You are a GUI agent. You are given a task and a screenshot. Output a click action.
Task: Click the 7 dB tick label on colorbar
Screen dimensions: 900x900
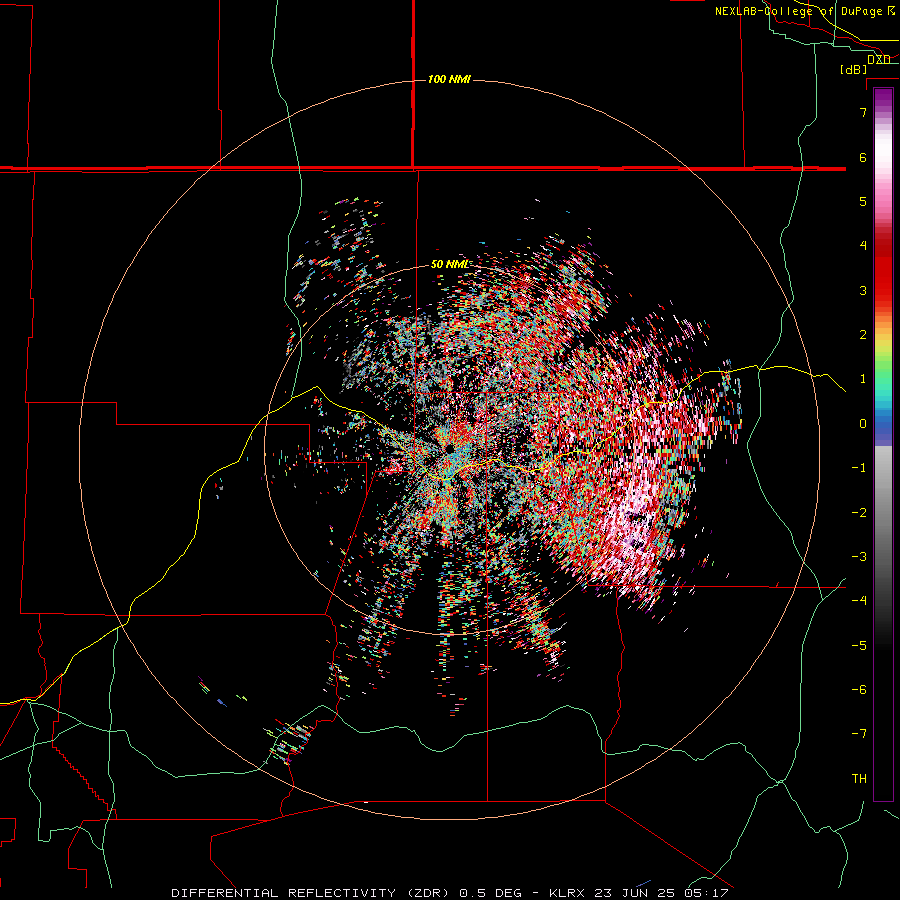click(x=863, y=112)
